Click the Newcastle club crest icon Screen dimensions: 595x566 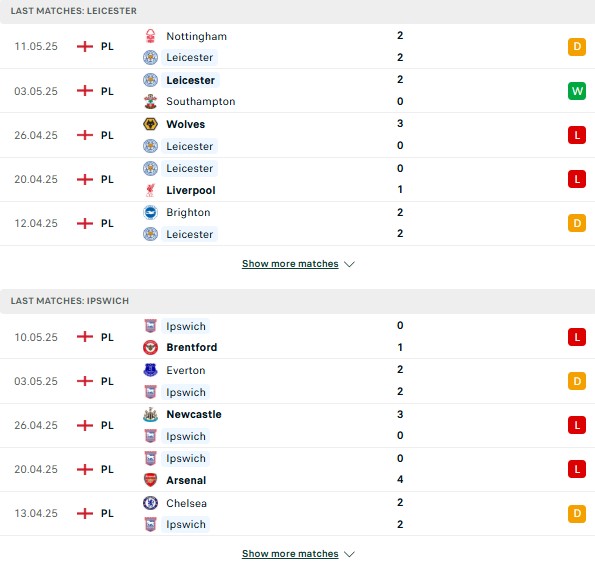pyautogui.click(x=150, y=414)
